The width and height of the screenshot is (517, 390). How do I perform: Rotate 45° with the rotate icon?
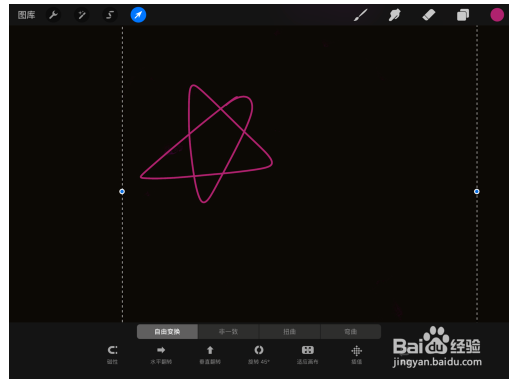pos(259,354)
